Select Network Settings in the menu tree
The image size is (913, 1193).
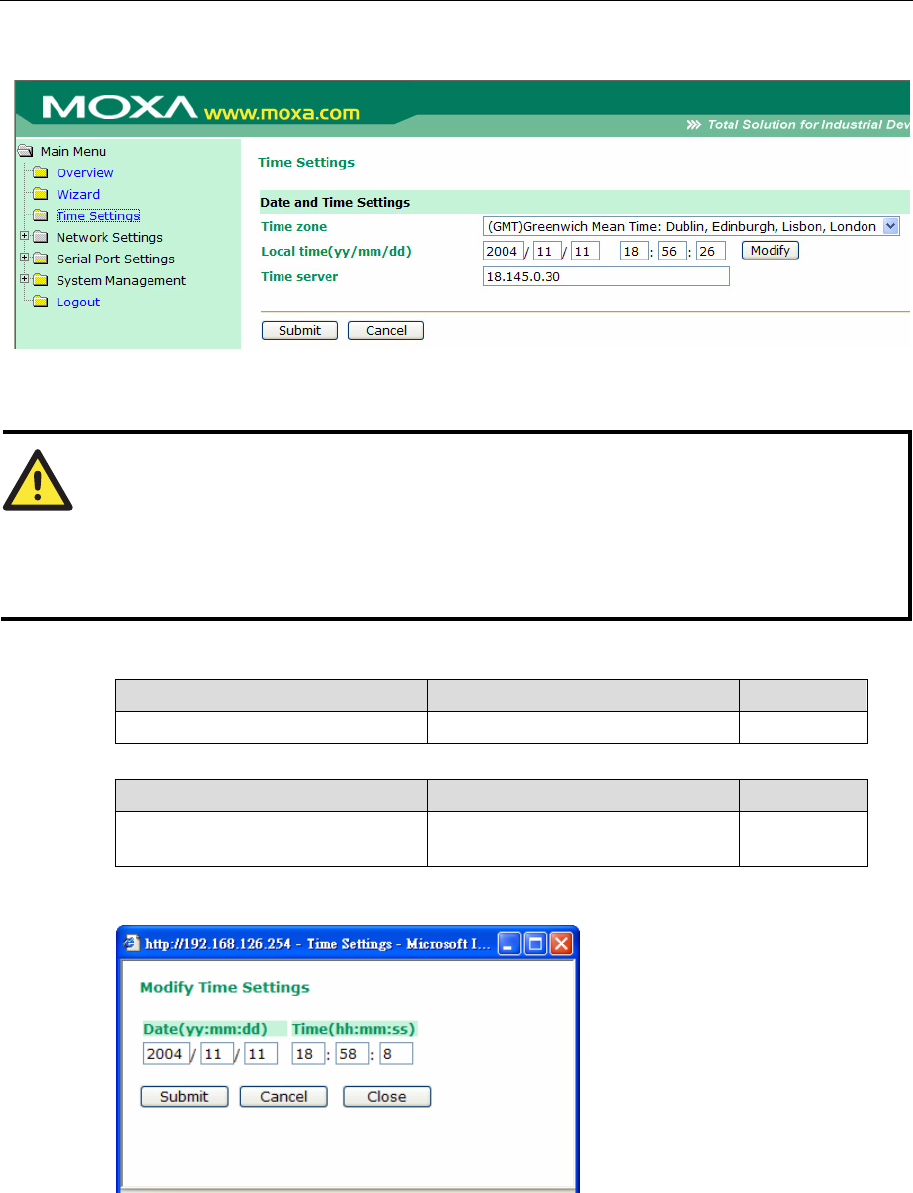click(x=110, y=237)
